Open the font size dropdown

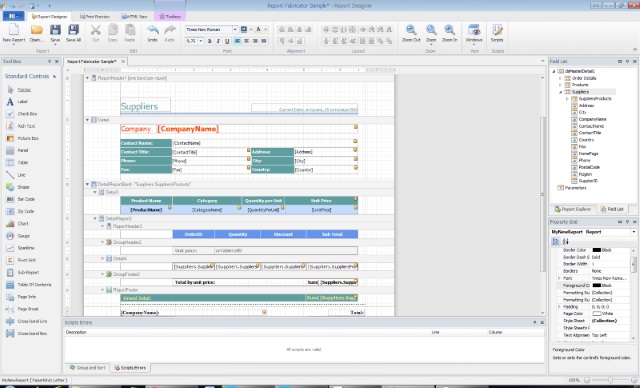(x=201, y=41)
